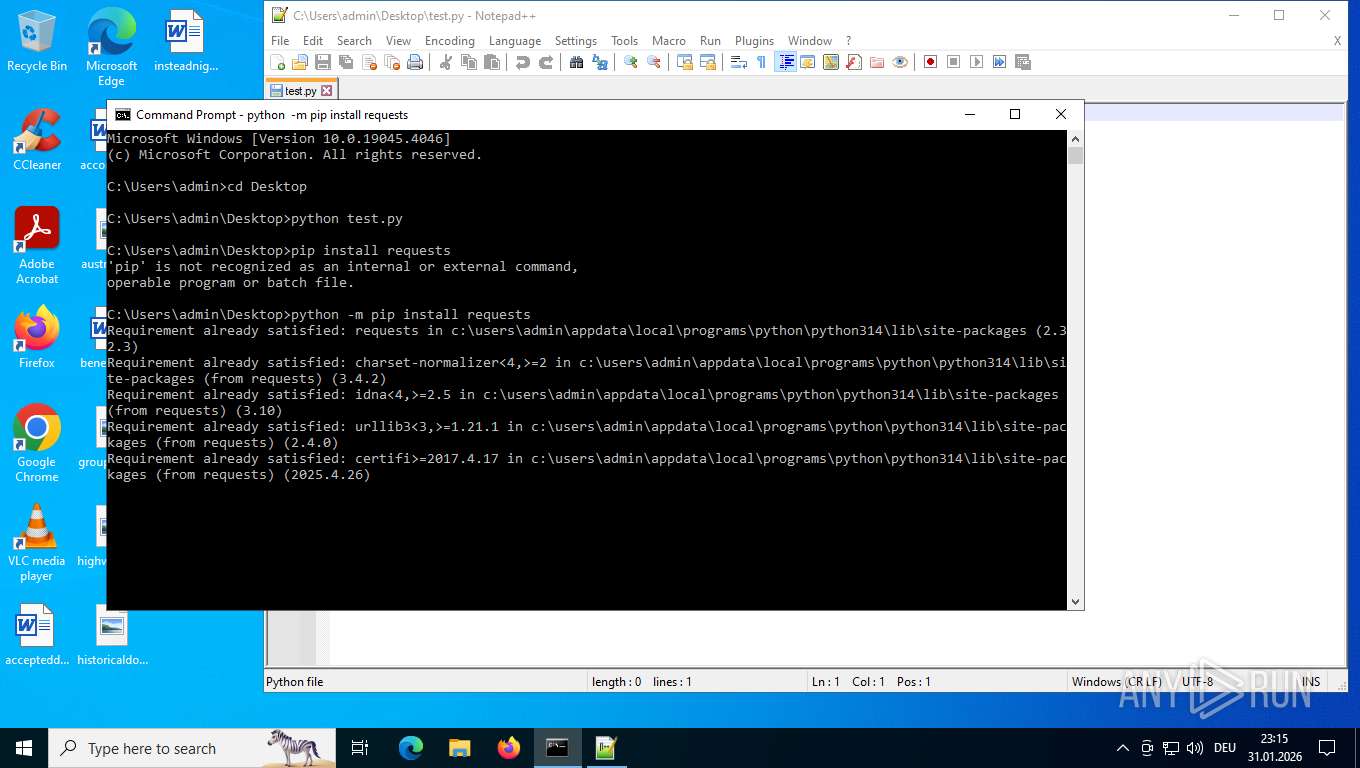Click the Command Prompt title bar icon

[x=123, y=115]
